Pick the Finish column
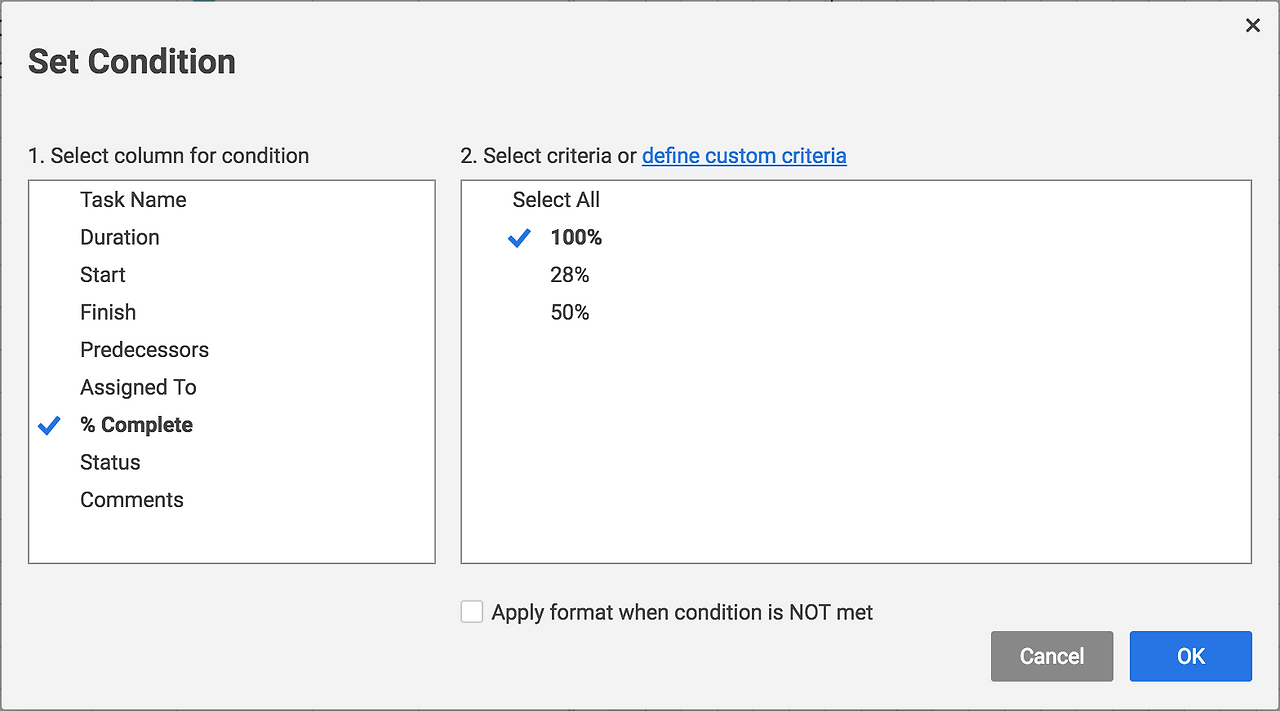Image resolution: width=1280 pixels, height=711 pixels. tap(108, 312)
